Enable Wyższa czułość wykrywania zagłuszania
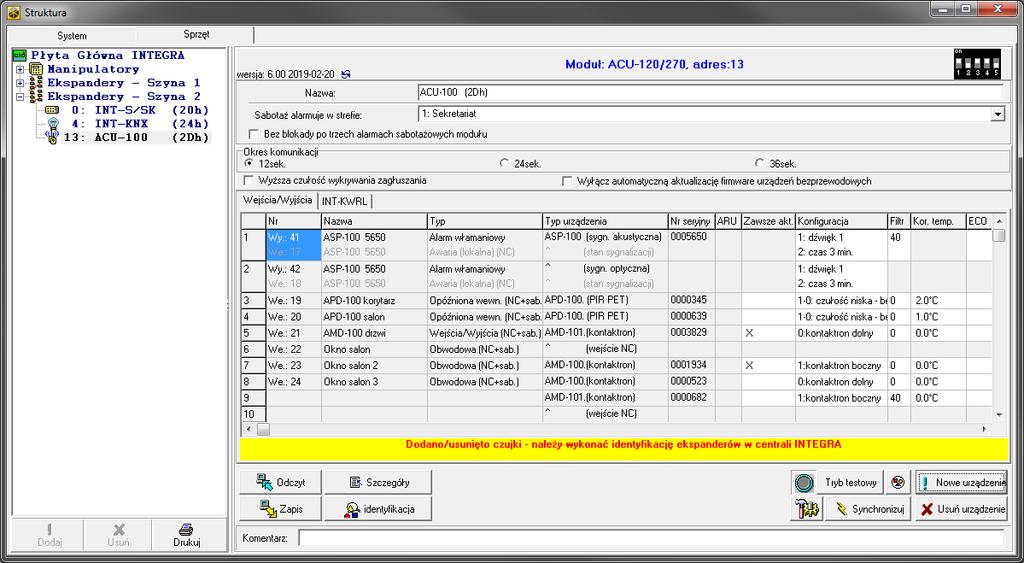 pyautogui.click(x=248, y=180)
